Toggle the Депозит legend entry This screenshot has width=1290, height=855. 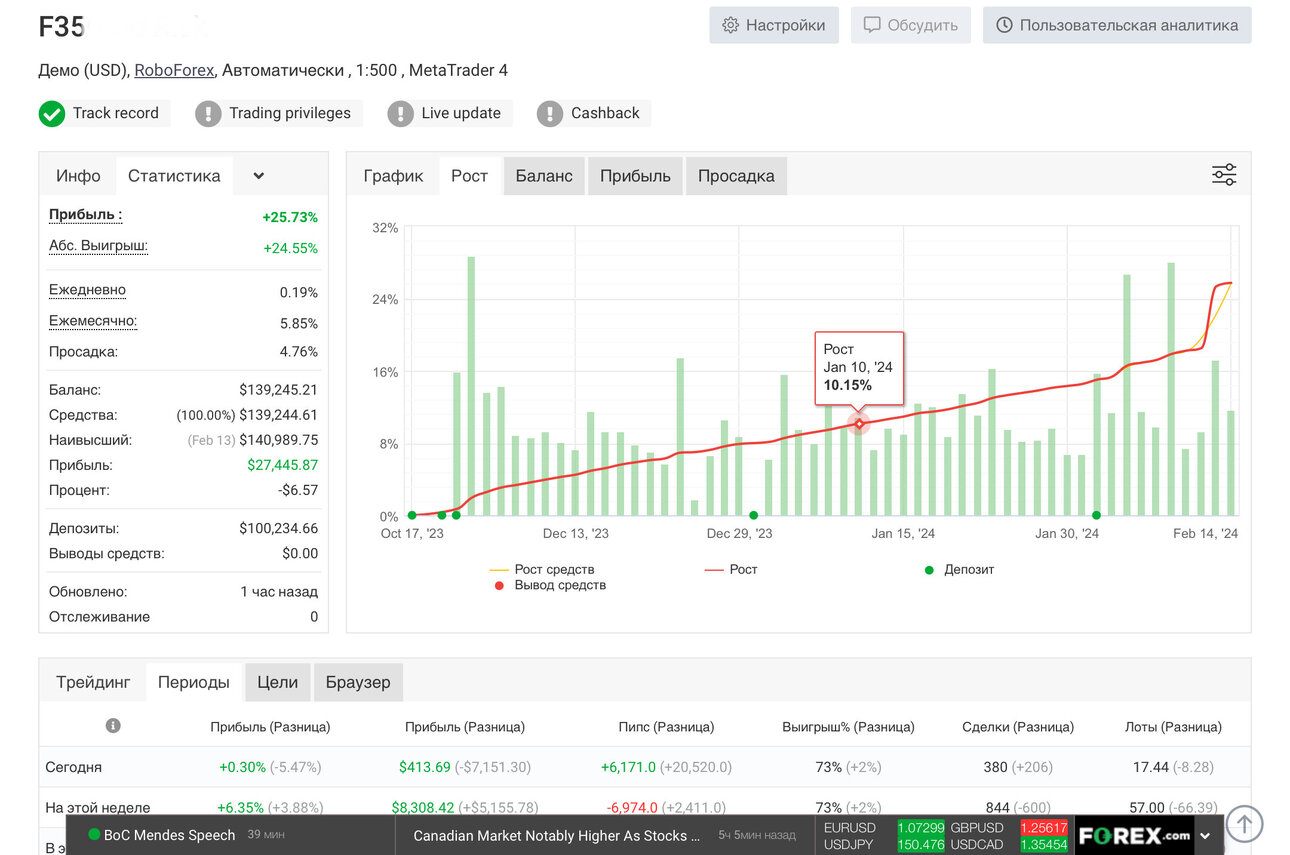click(959, 569)
